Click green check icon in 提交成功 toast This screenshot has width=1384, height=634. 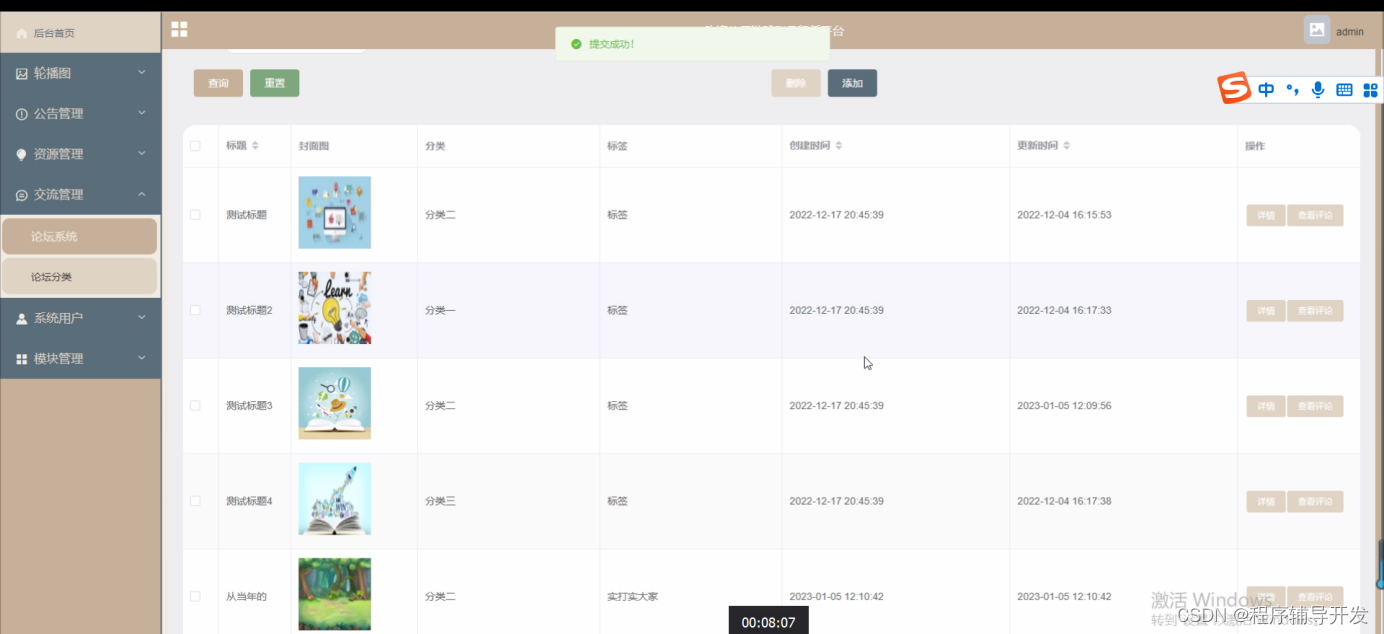575,44
